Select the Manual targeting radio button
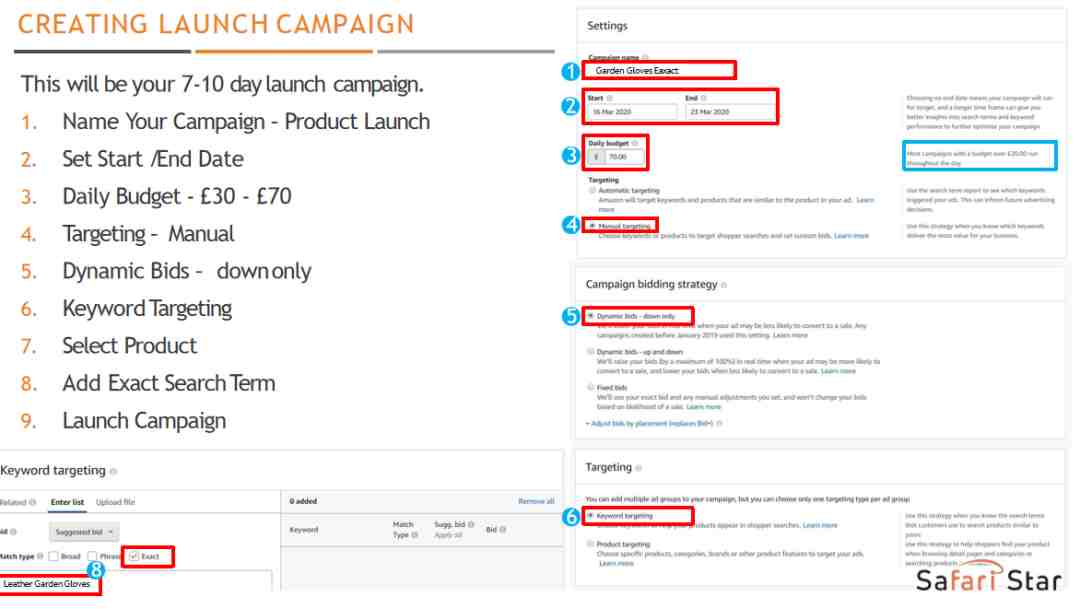Image resolution: width=1080 pixels, height=609 pixels. [592, 226]
